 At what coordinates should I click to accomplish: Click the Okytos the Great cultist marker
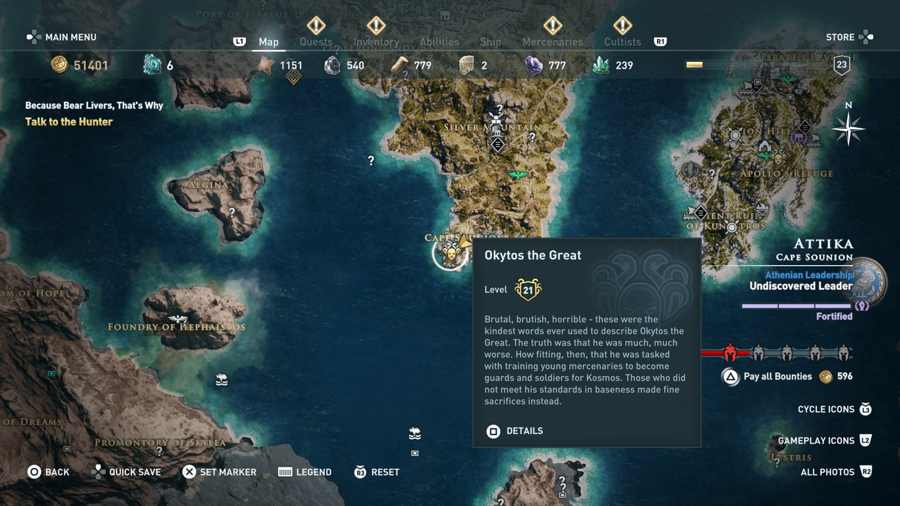450,253
